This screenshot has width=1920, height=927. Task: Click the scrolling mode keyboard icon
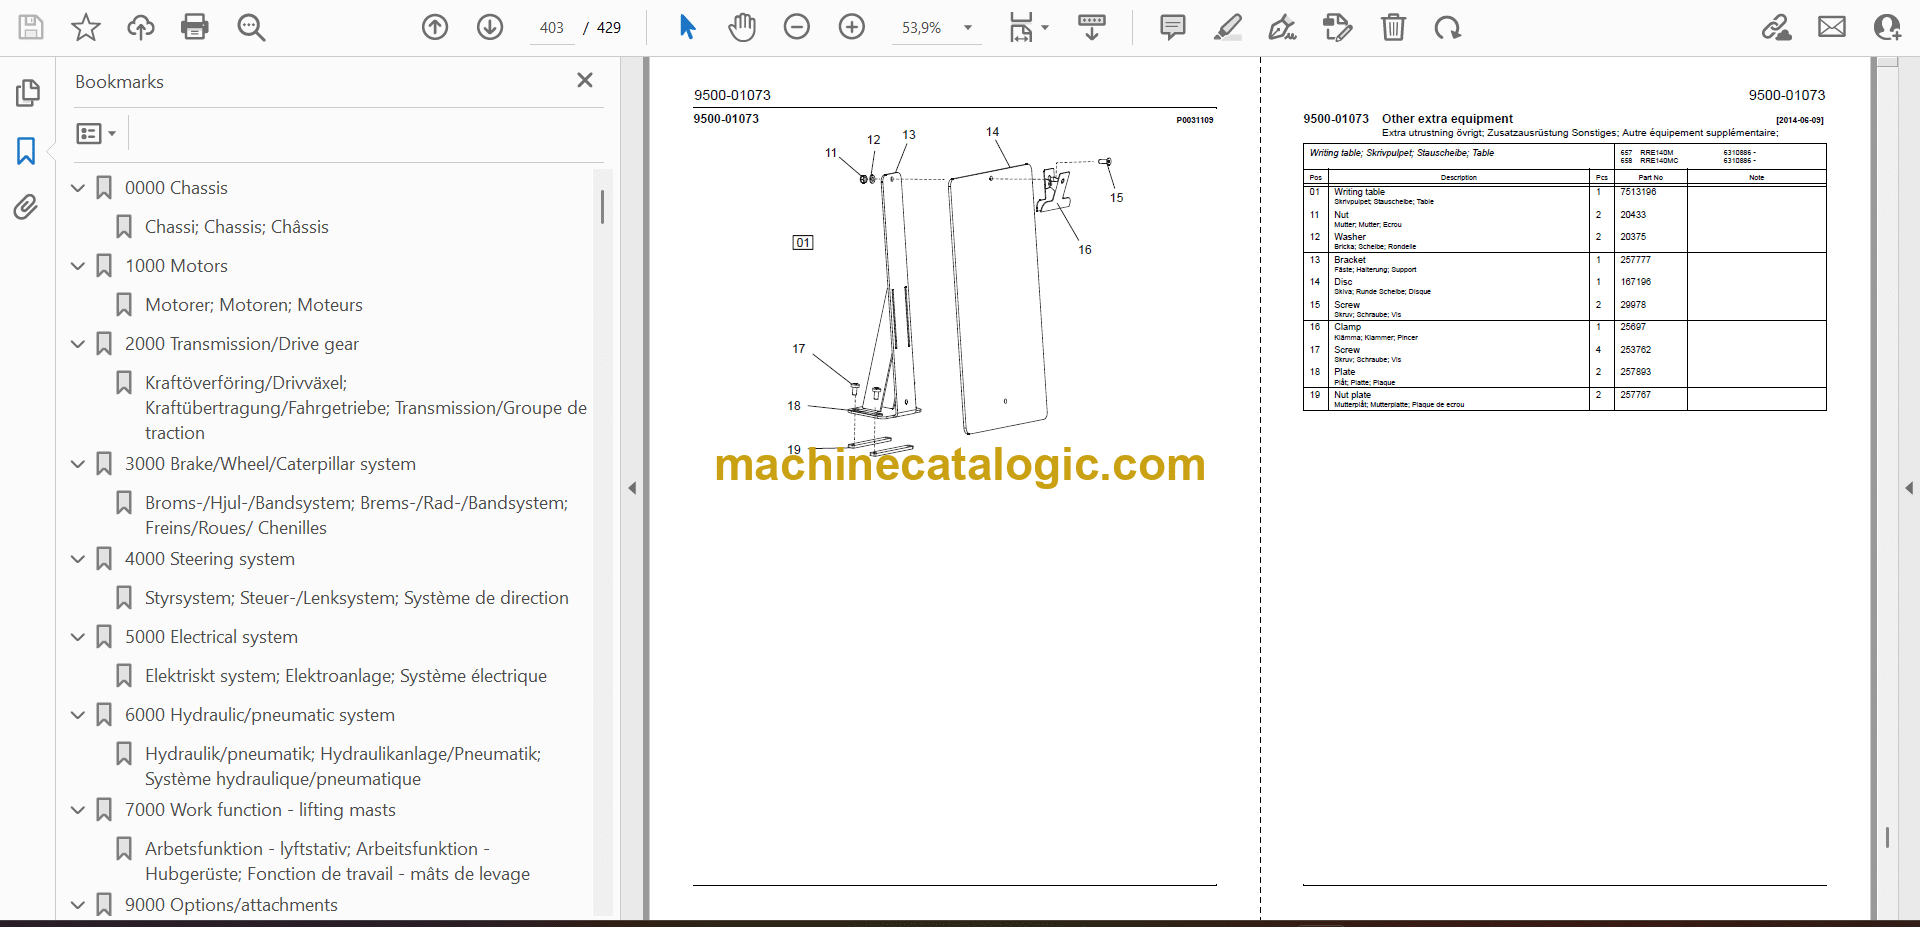1092,27
